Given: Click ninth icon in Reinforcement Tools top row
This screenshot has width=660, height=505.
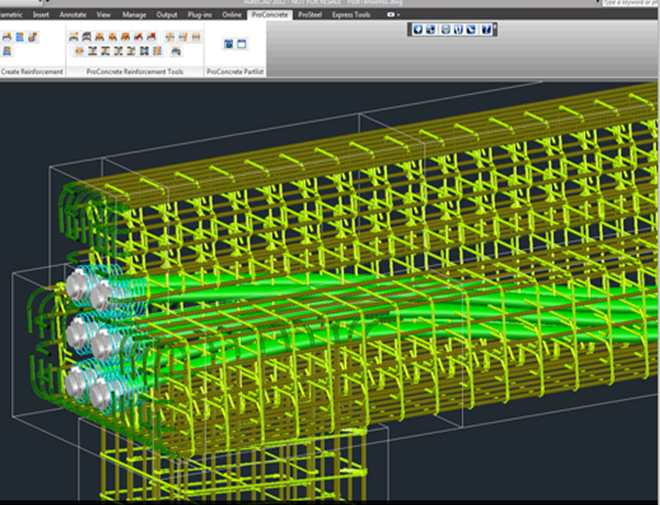Looking at the screenshot, I should coord(183,37).
